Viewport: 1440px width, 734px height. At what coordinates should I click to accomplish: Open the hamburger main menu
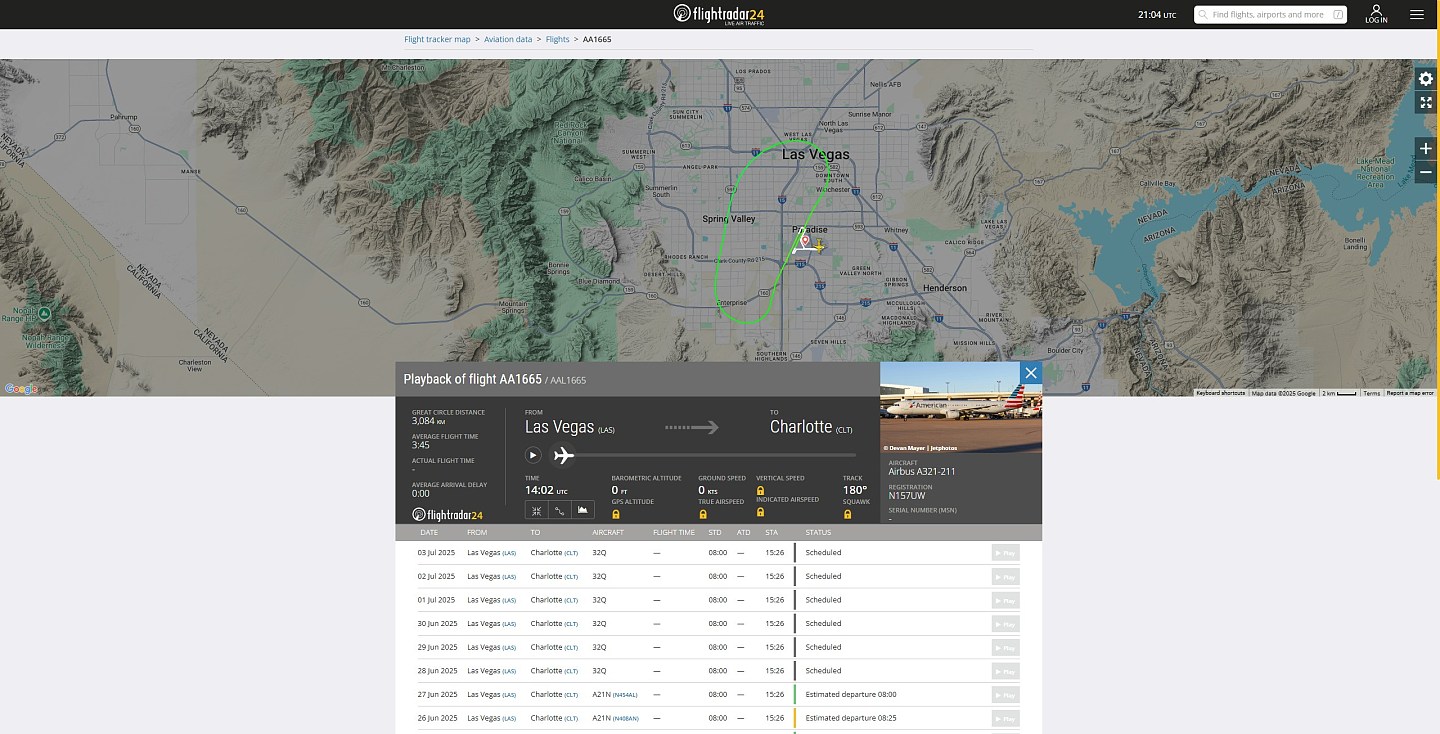[x=1416, y=14]
